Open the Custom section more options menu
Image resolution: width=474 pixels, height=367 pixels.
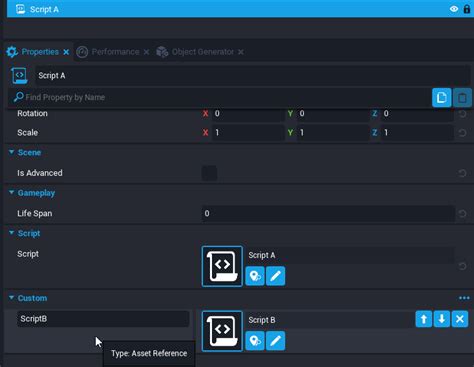[x=464, y=298]
